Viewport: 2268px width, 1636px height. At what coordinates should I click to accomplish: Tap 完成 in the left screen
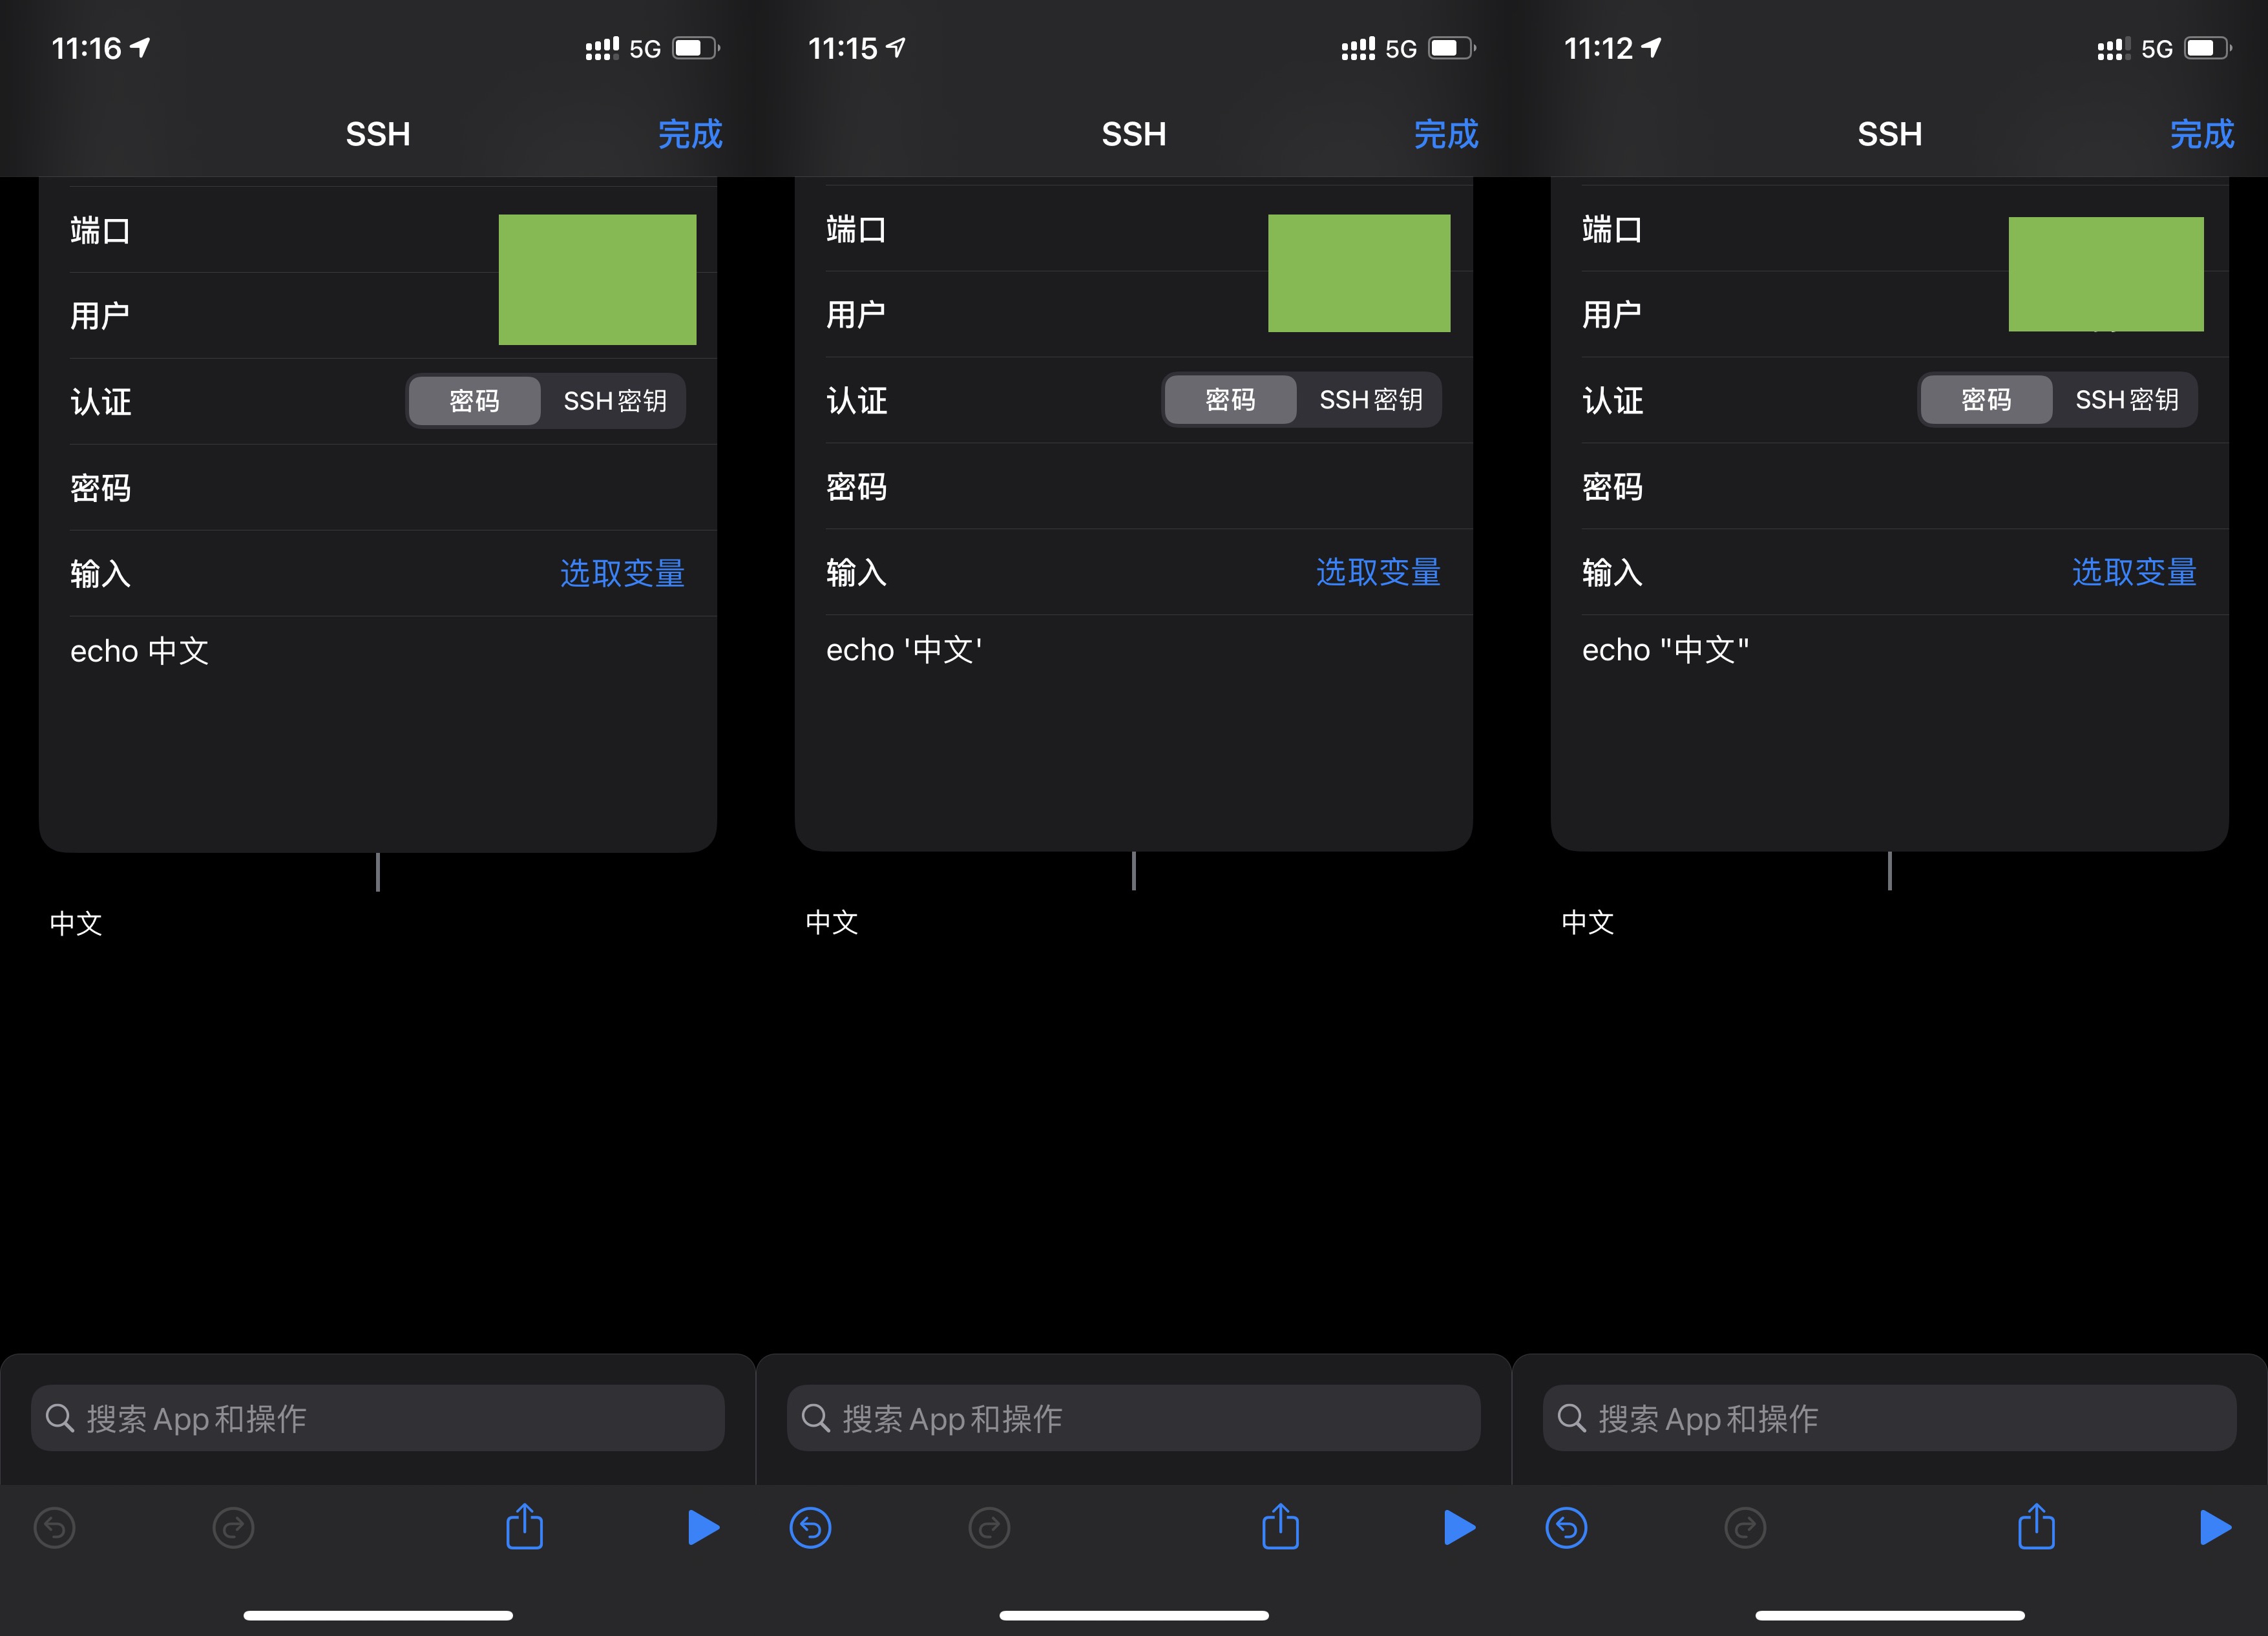[690, 134]
